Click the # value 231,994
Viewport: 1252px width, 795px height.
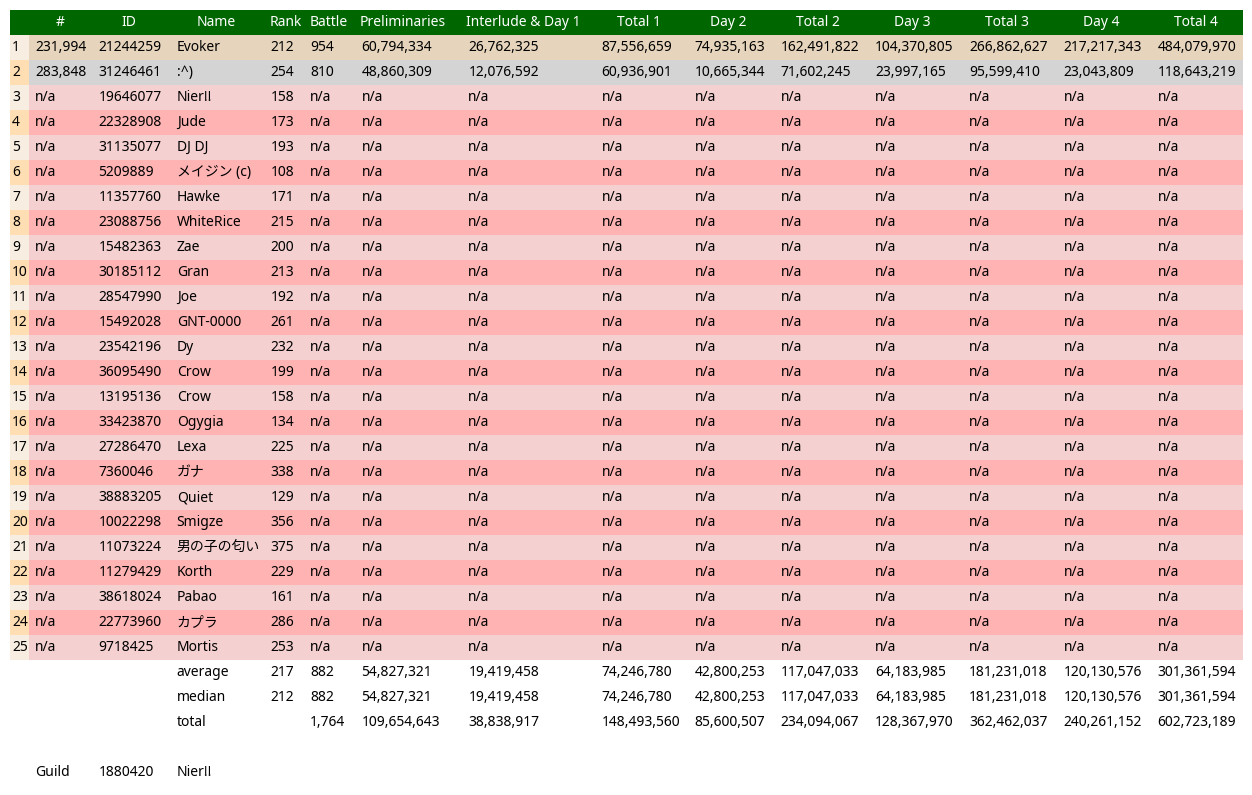pos(60,46)
